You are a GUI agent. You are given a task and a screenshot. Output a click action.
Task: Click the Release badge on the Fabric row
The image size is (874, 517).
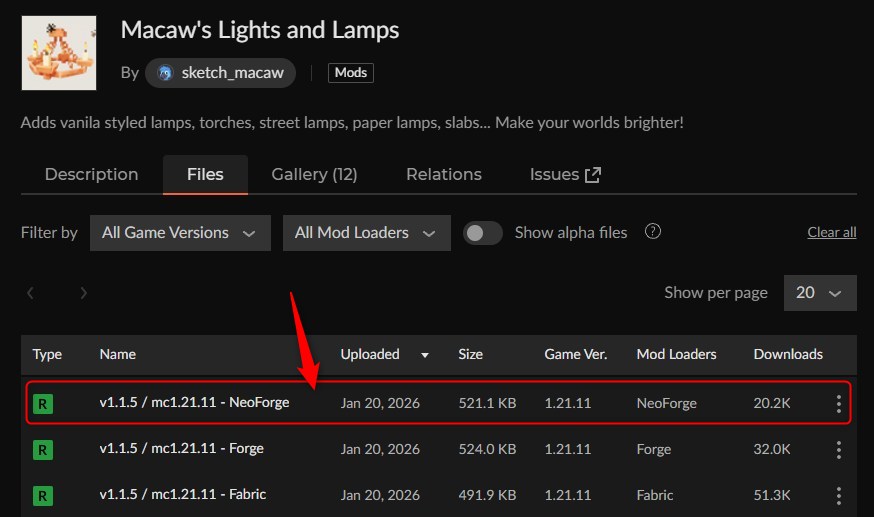pyautogui.click(x=43, y=495)
